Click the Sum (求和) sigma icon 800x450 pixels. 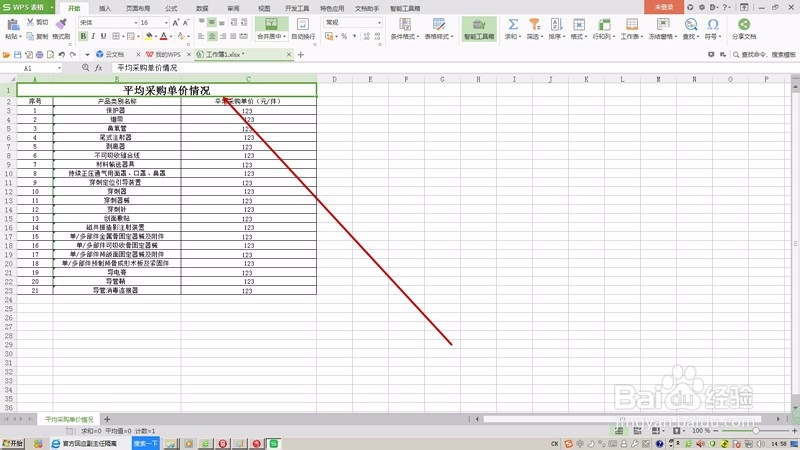pos(512,24)
